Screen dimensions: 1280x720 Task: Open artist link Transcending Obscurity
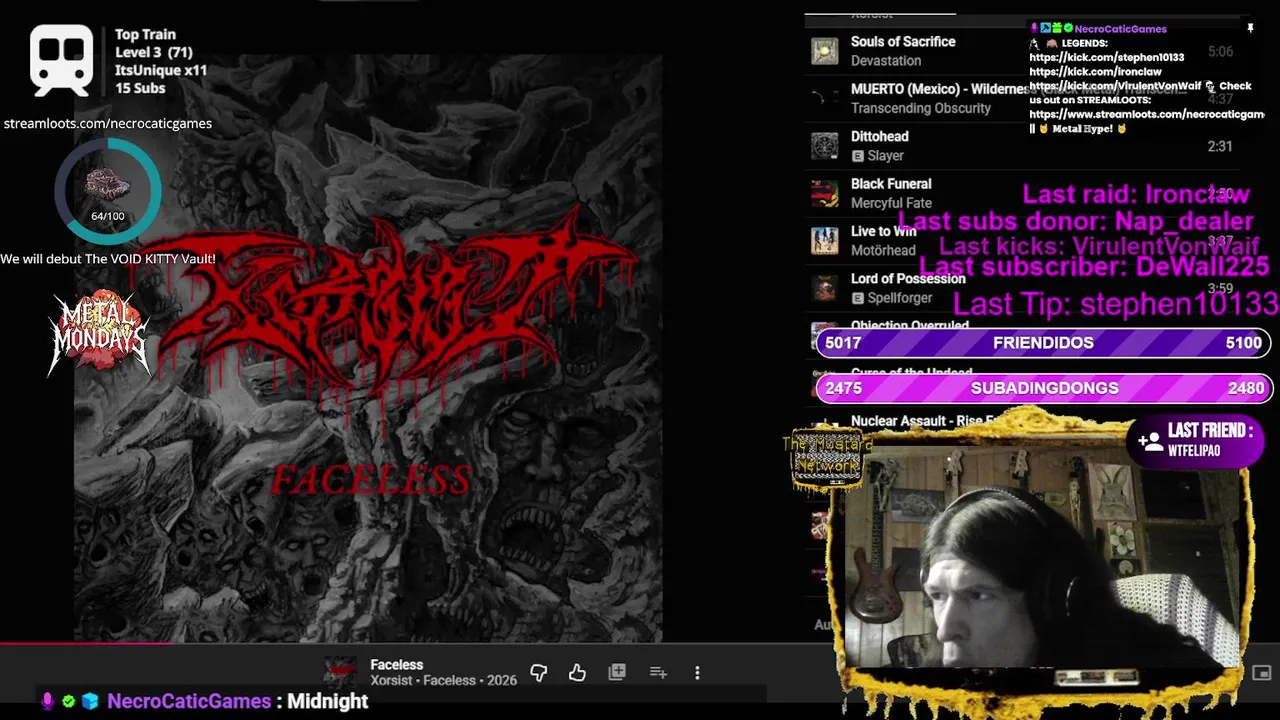click(921, 108)
